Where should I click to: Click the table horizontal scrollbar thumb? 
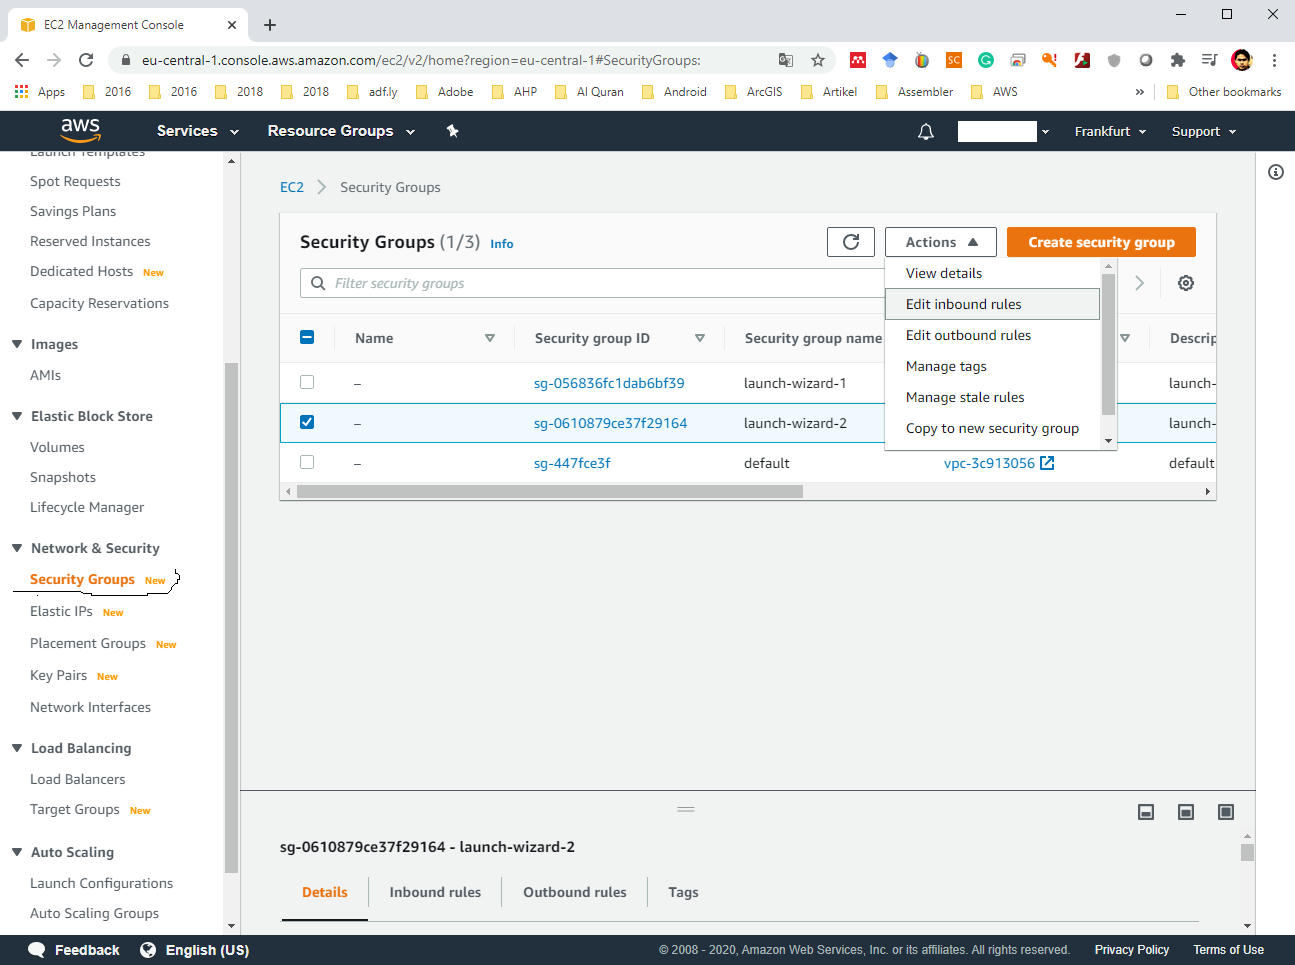click(x=550, y=491)
